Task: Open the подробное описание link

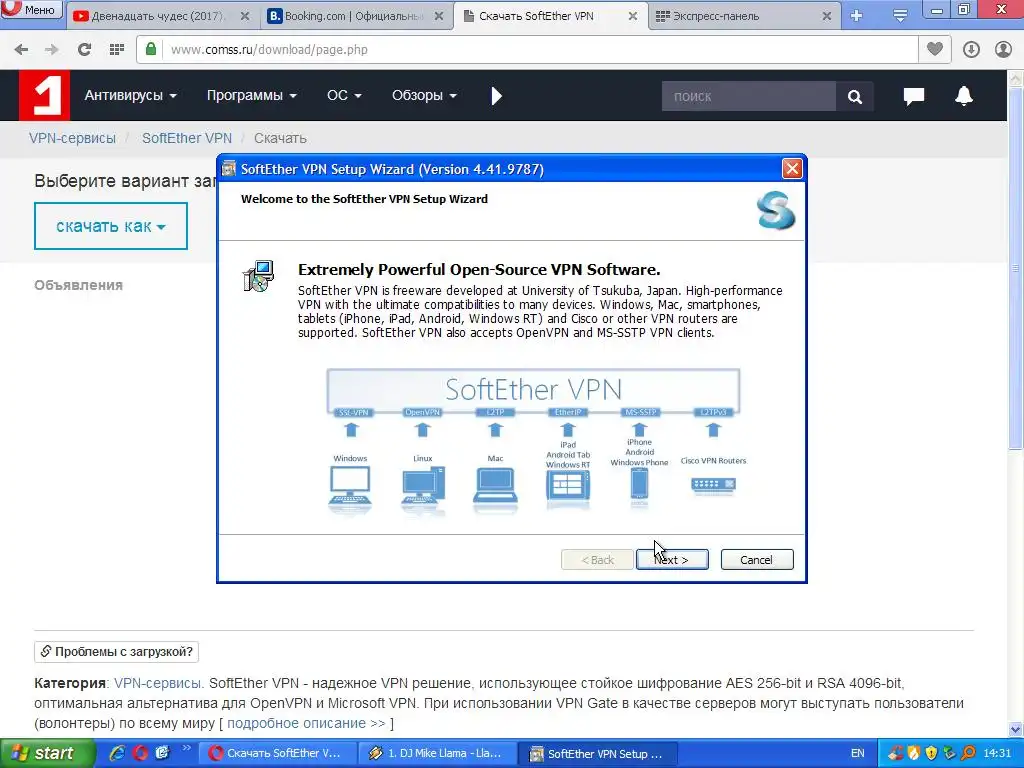Action: point(306,724)
